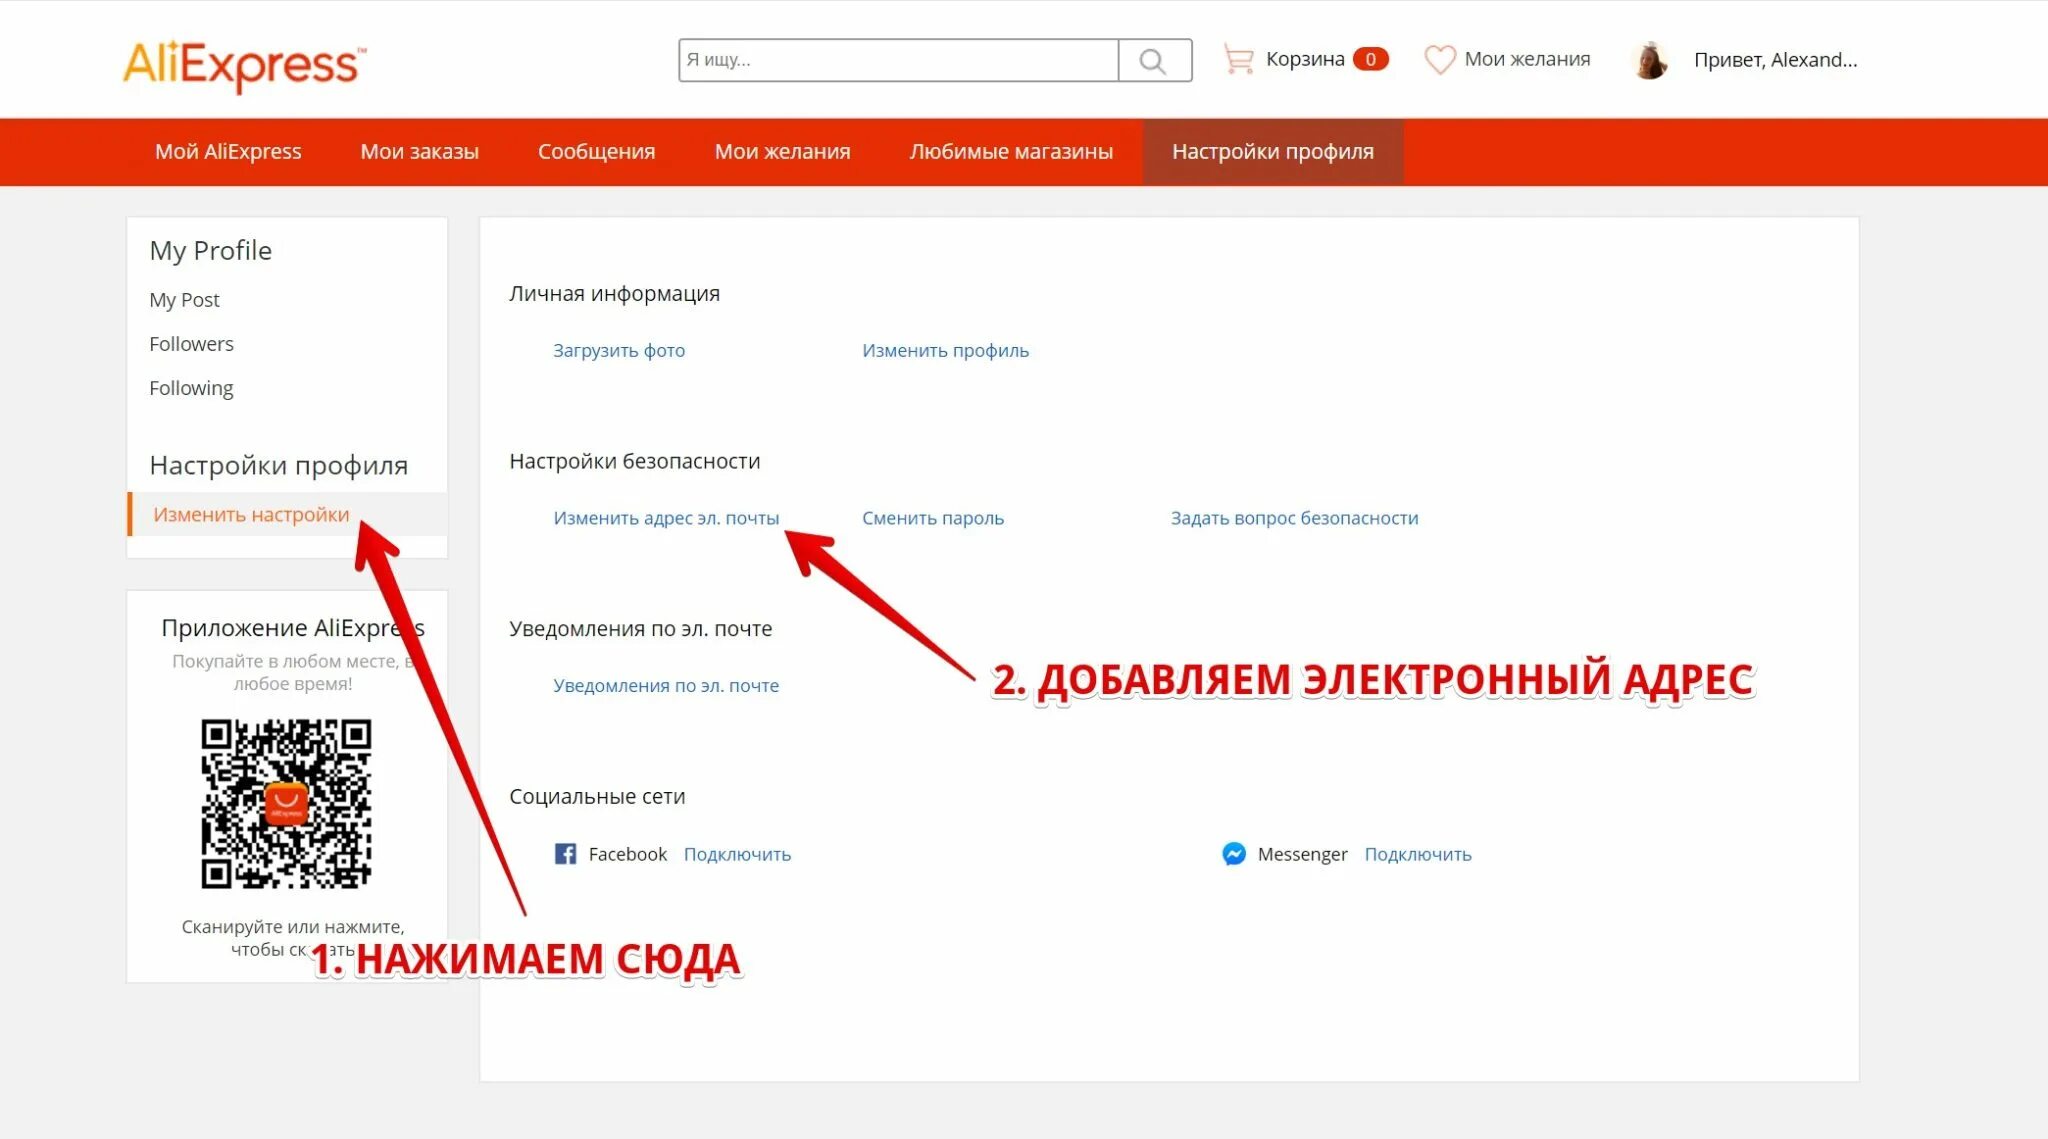The height and width of the screenshot is (1139, 2048).
Task: Open the Корзина cart link
Action: 1304,59
